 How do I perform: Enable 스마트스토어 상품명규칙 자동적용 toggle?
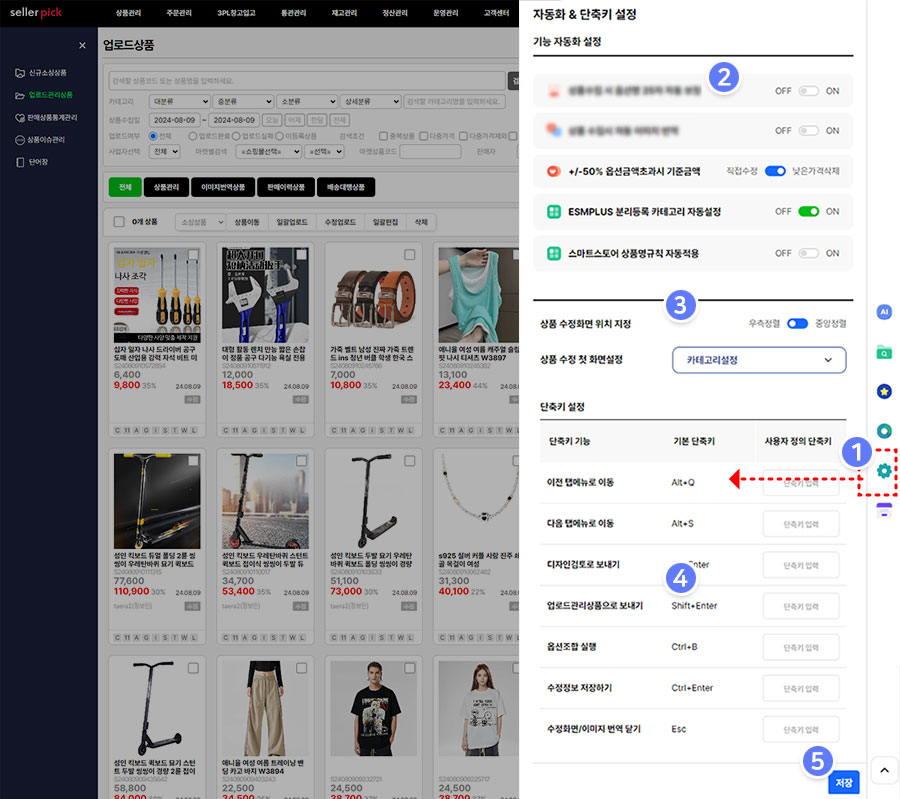pyautogui.click(x=808, y=254)
